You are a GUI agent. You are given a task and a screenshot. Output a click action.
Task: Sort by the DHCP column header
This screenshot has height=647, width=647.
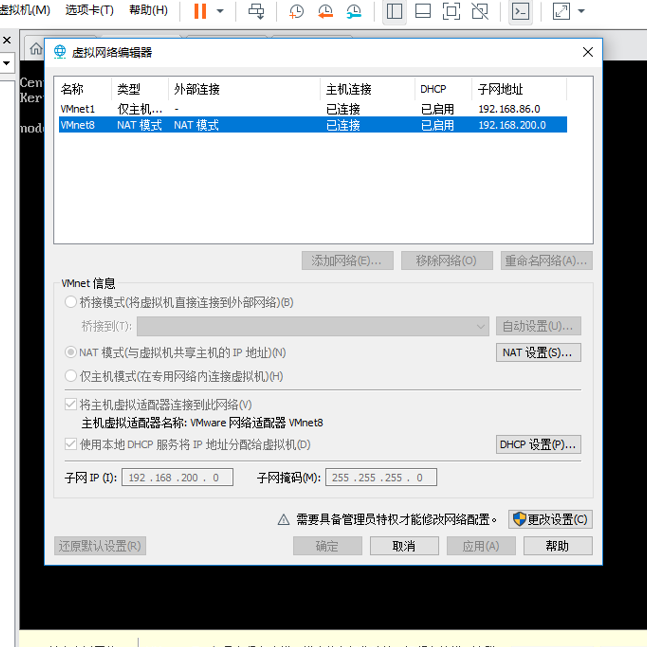point(443,89)
